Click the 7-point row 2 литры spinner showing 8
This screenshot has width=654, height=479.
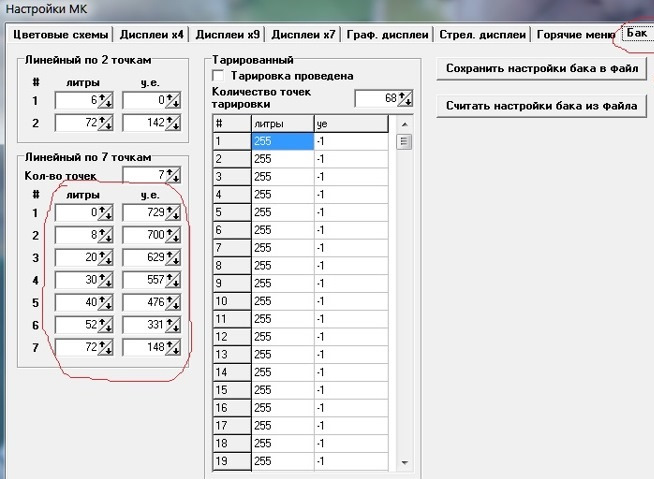[105, 235]
